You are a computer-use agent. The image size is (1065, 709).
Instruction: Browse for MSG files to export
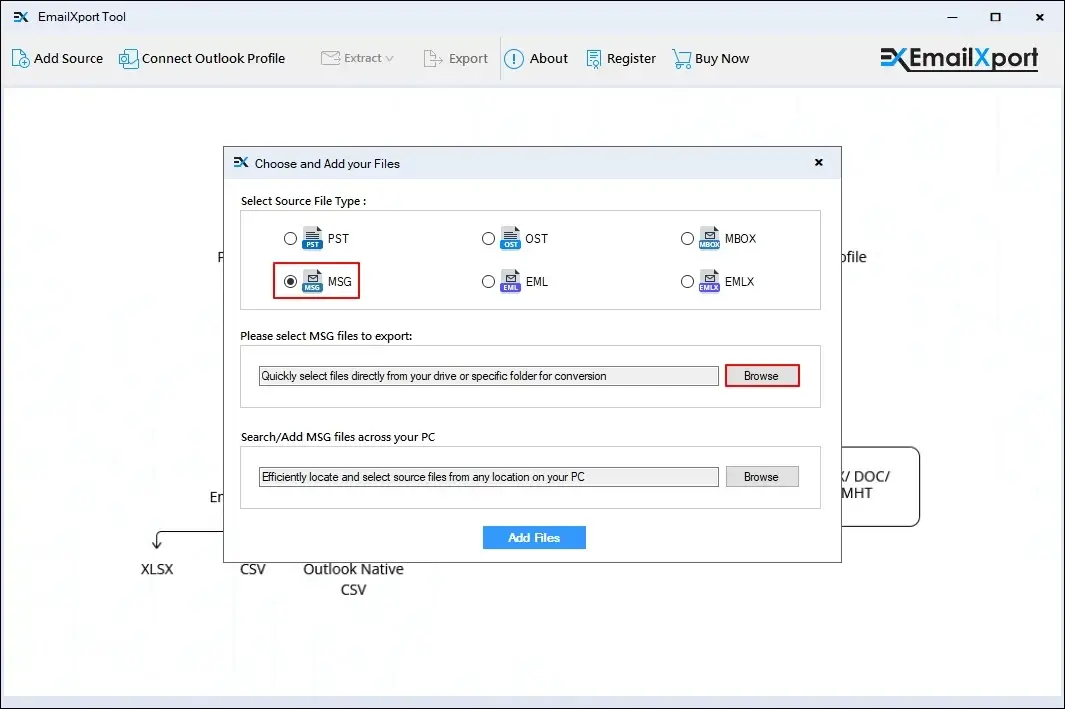tap(762, 375)
